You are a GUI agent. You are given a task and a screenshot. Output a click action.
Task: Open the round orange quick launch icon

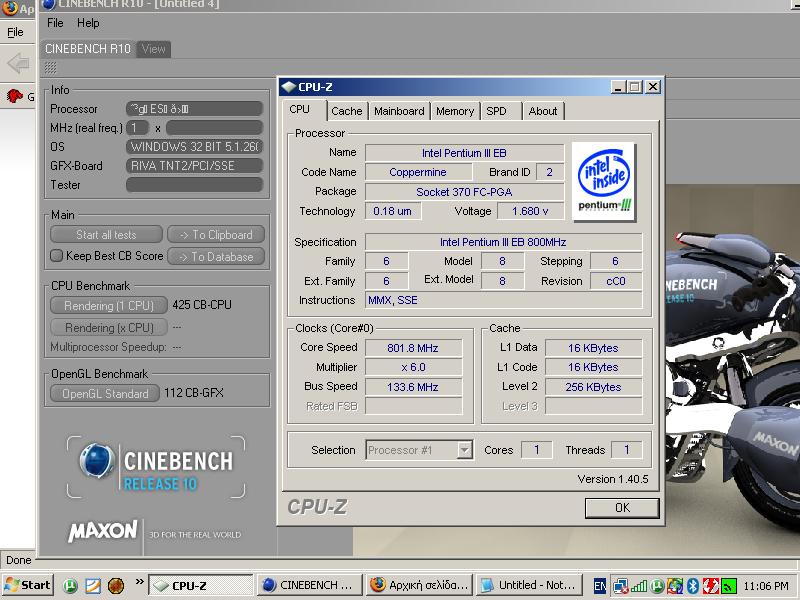pos(116,585)
